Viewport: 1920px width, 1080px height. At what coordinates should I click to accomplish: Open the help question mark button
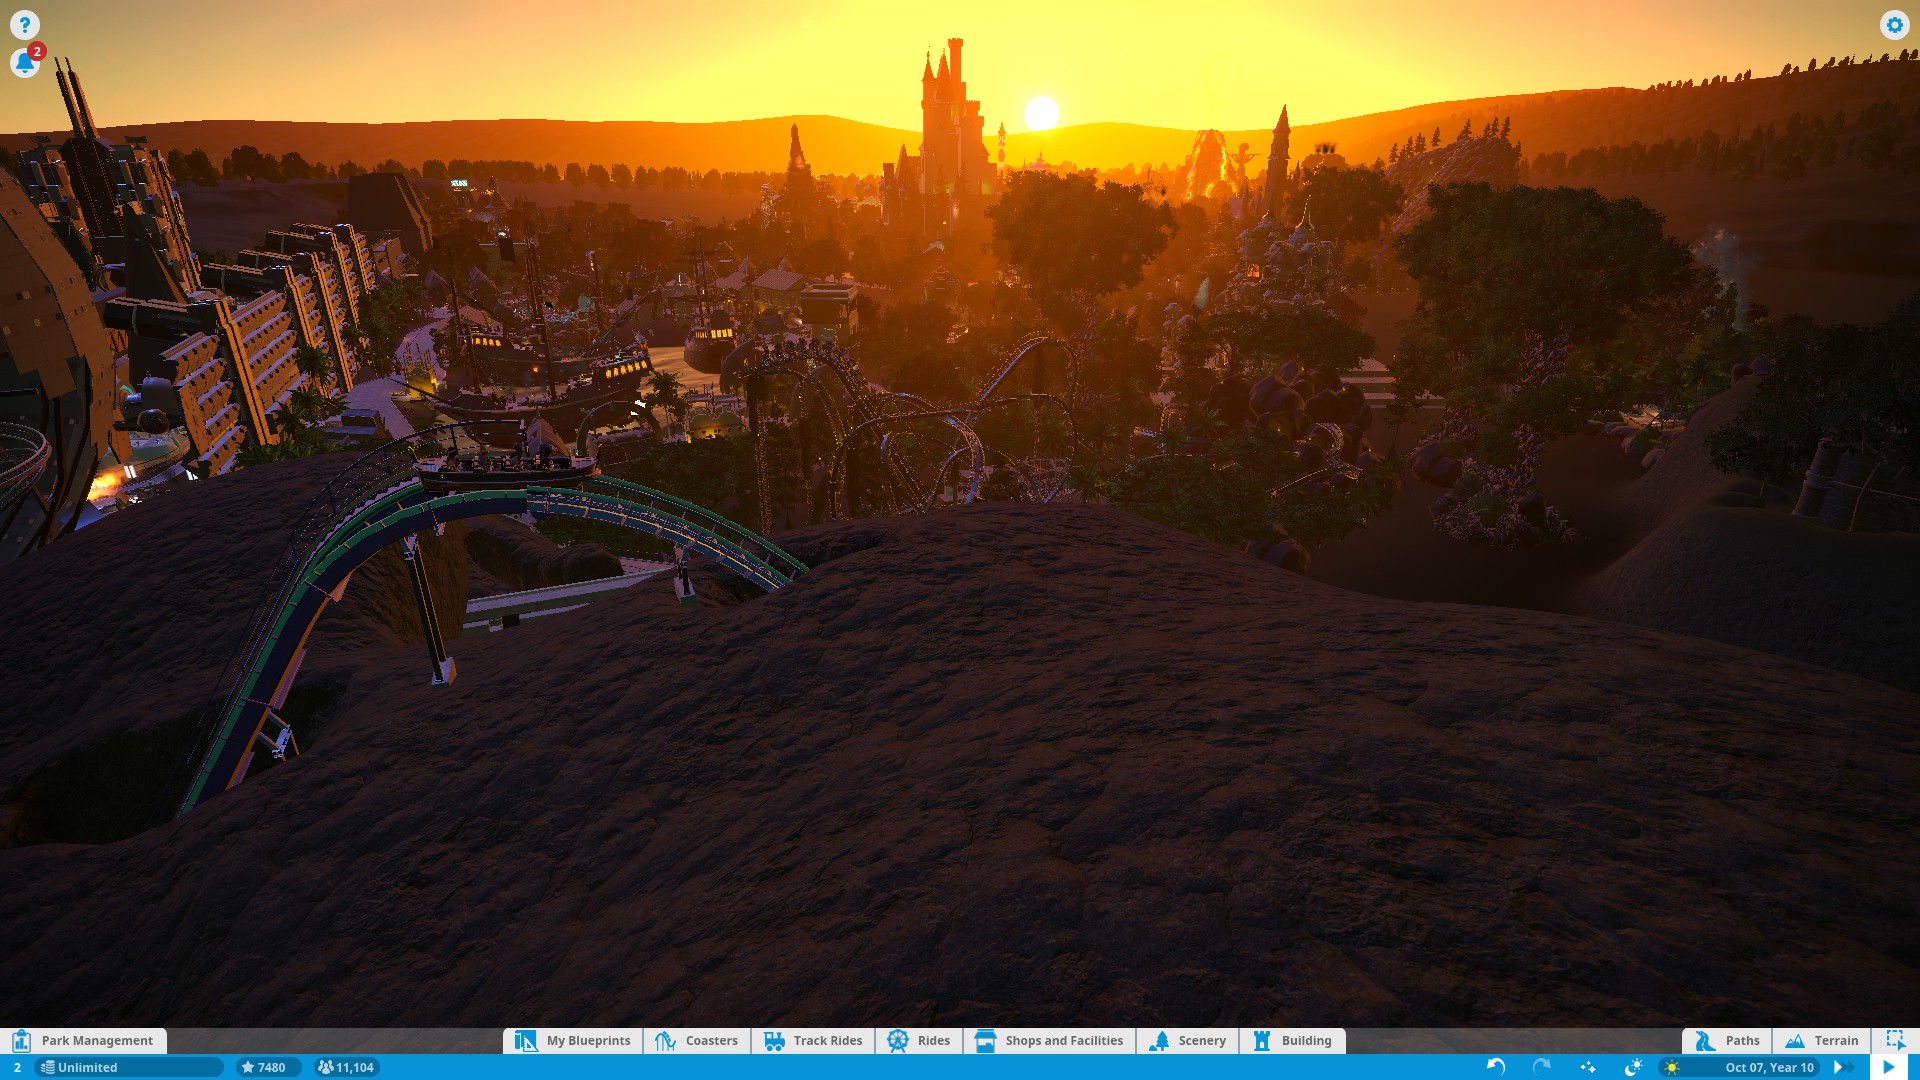click(x=24, y=24)
